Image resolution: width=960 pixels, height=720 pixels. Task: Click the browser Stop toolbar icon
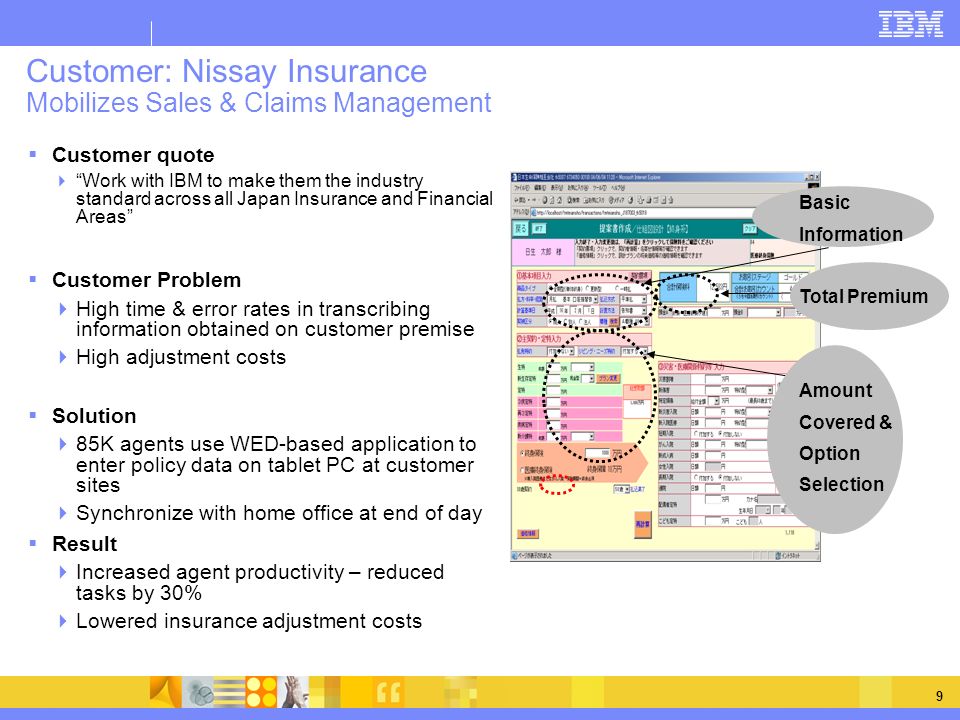(545, 200)
